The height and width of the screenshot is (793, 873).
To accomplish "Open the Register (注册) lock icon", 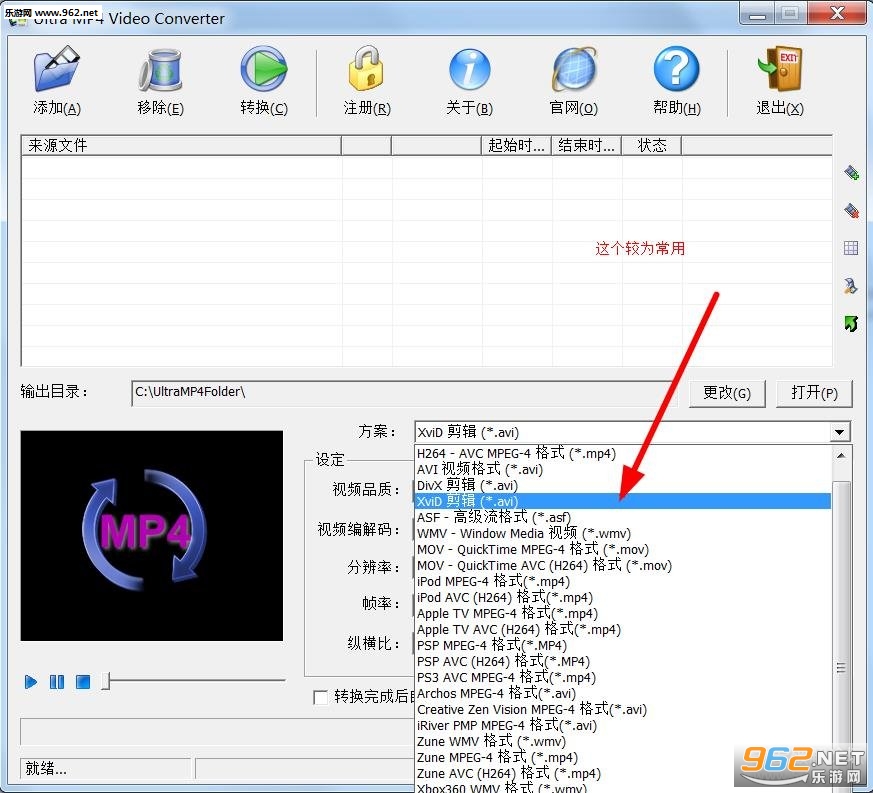I will click(x=367, y=68).
